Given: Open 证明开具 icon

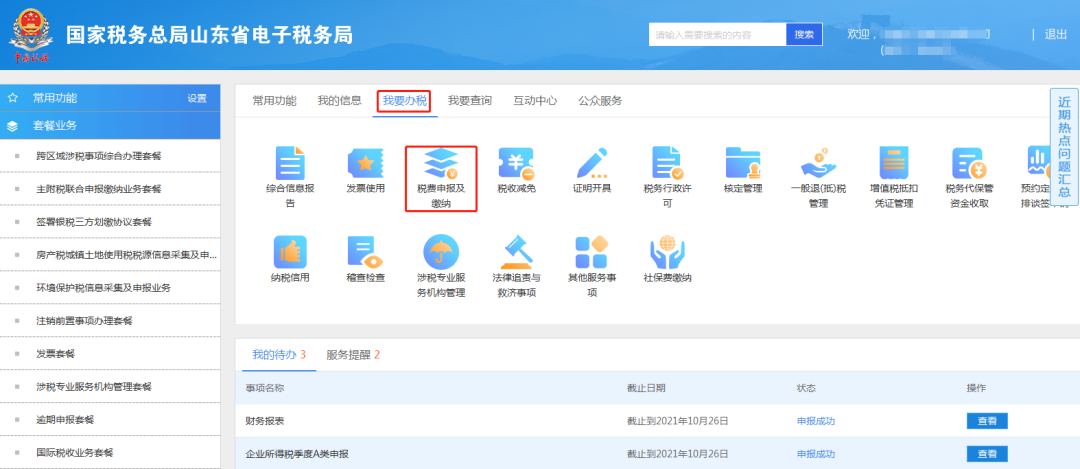Looking at the screenshot, I should point(592,164).
